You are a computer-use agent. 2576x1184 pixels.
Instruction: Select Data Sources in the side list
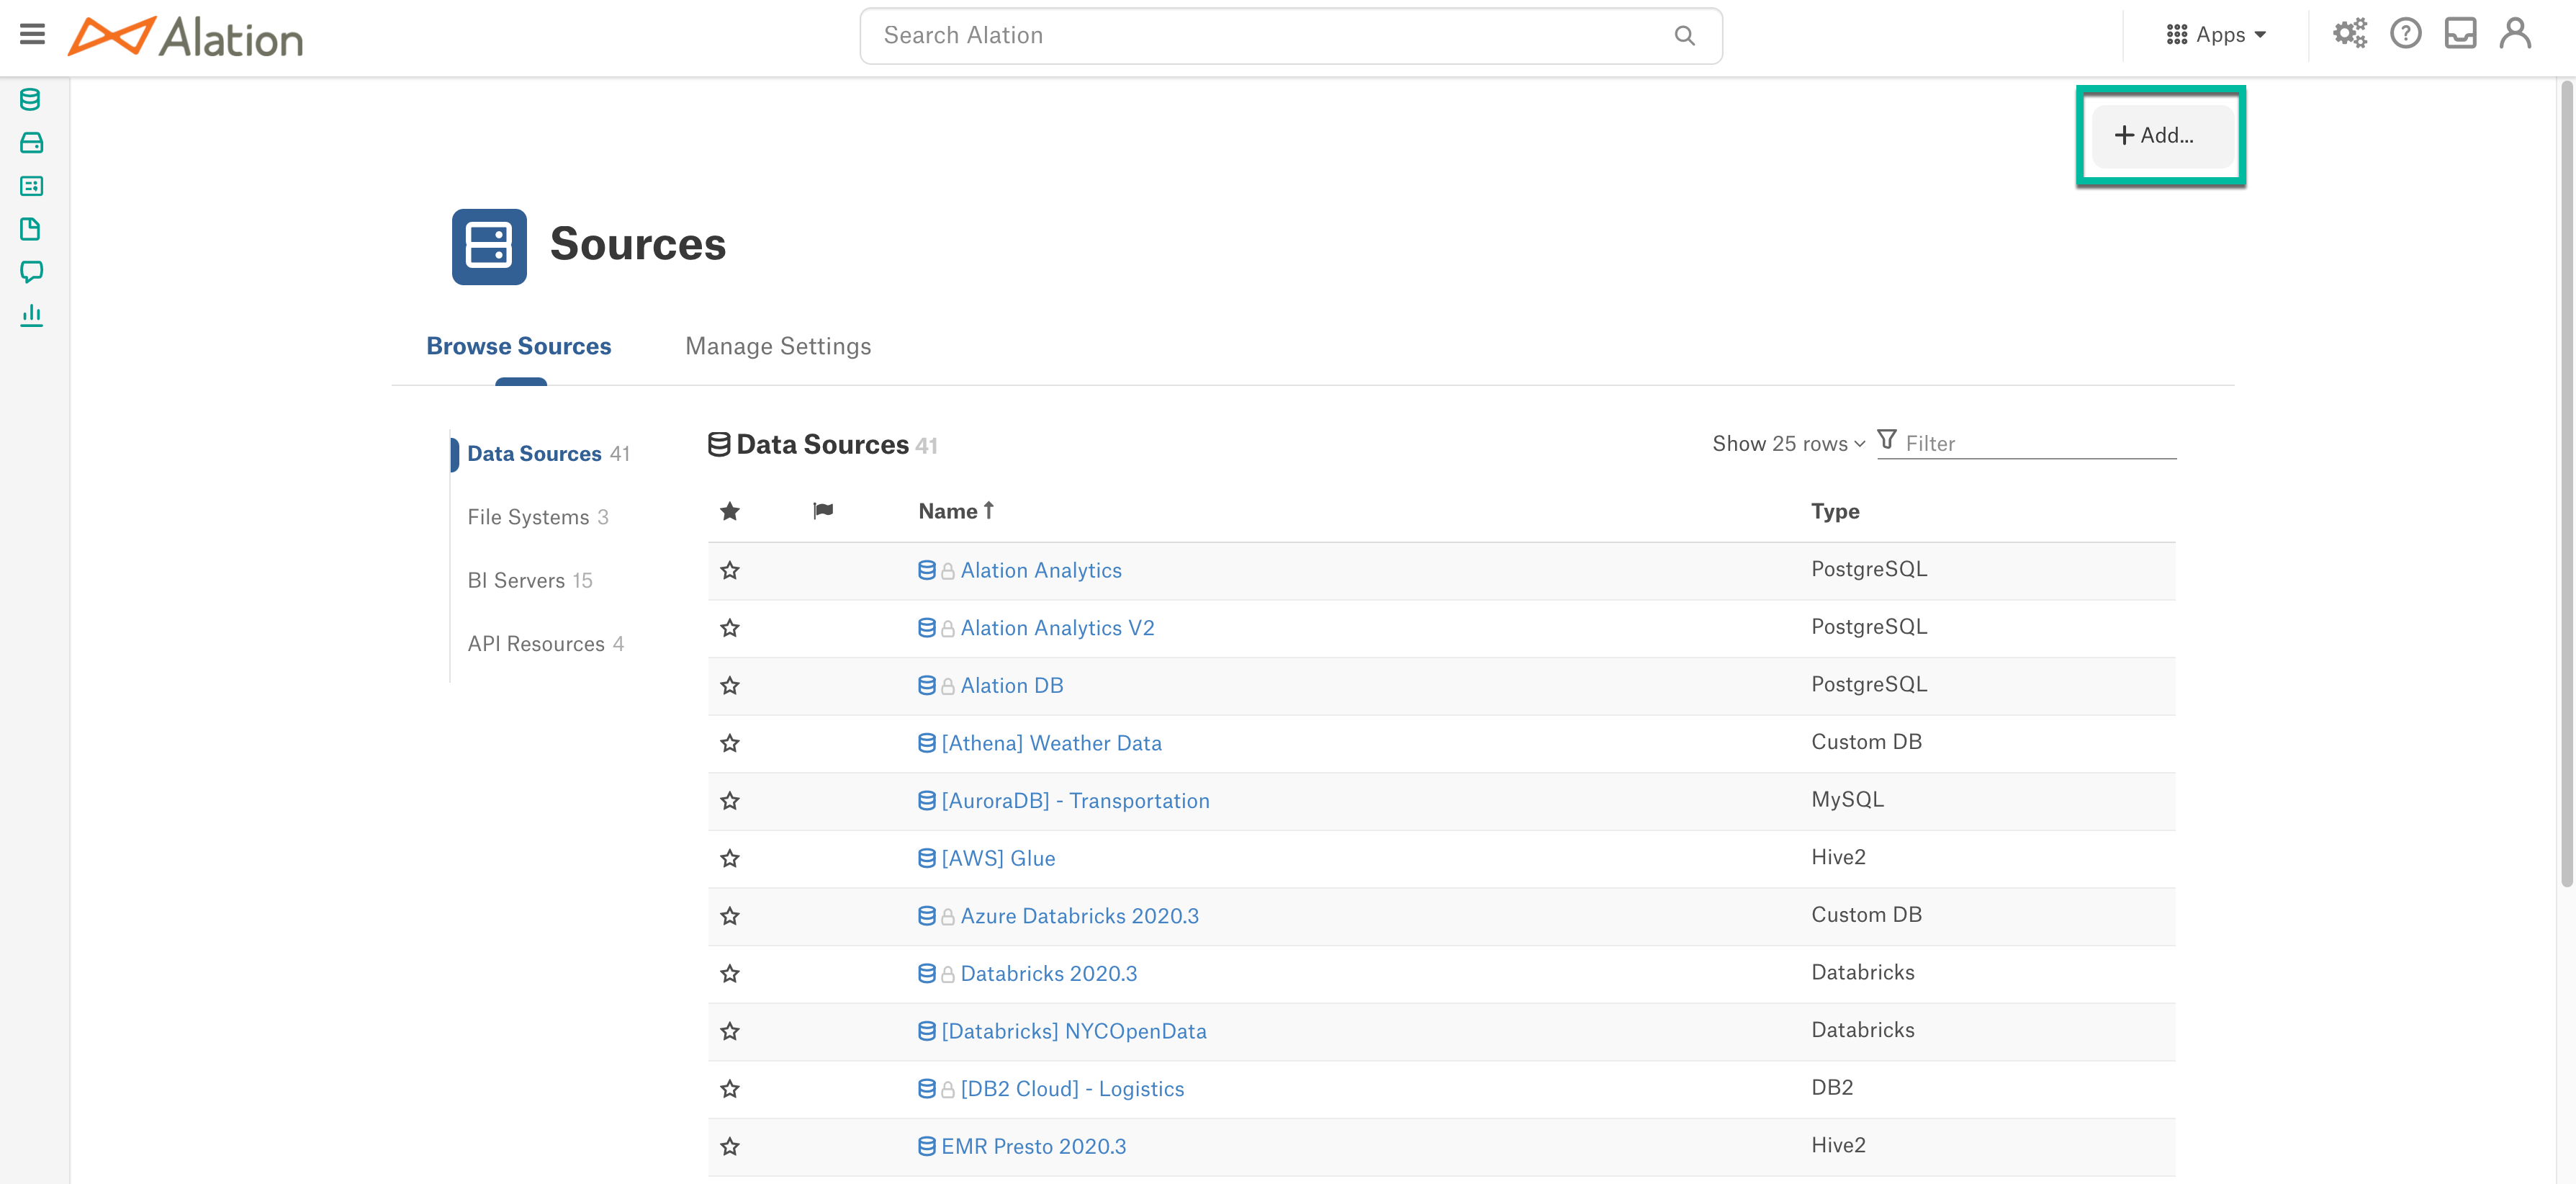(548, 454)
